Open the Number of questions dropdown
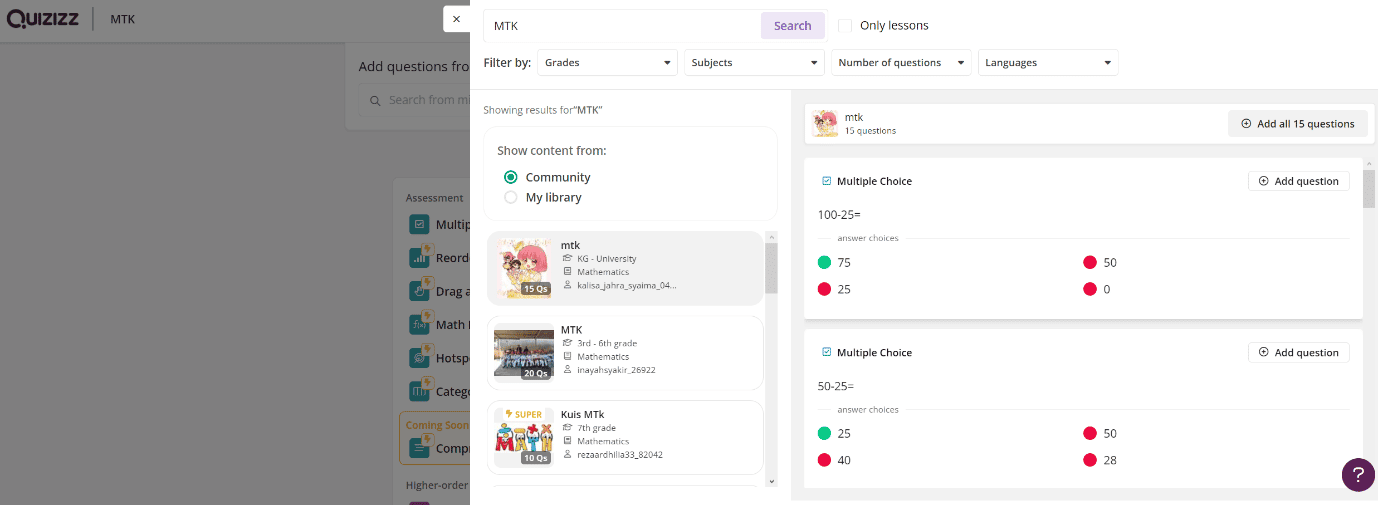1378x505 pixels. pos(901,62)
